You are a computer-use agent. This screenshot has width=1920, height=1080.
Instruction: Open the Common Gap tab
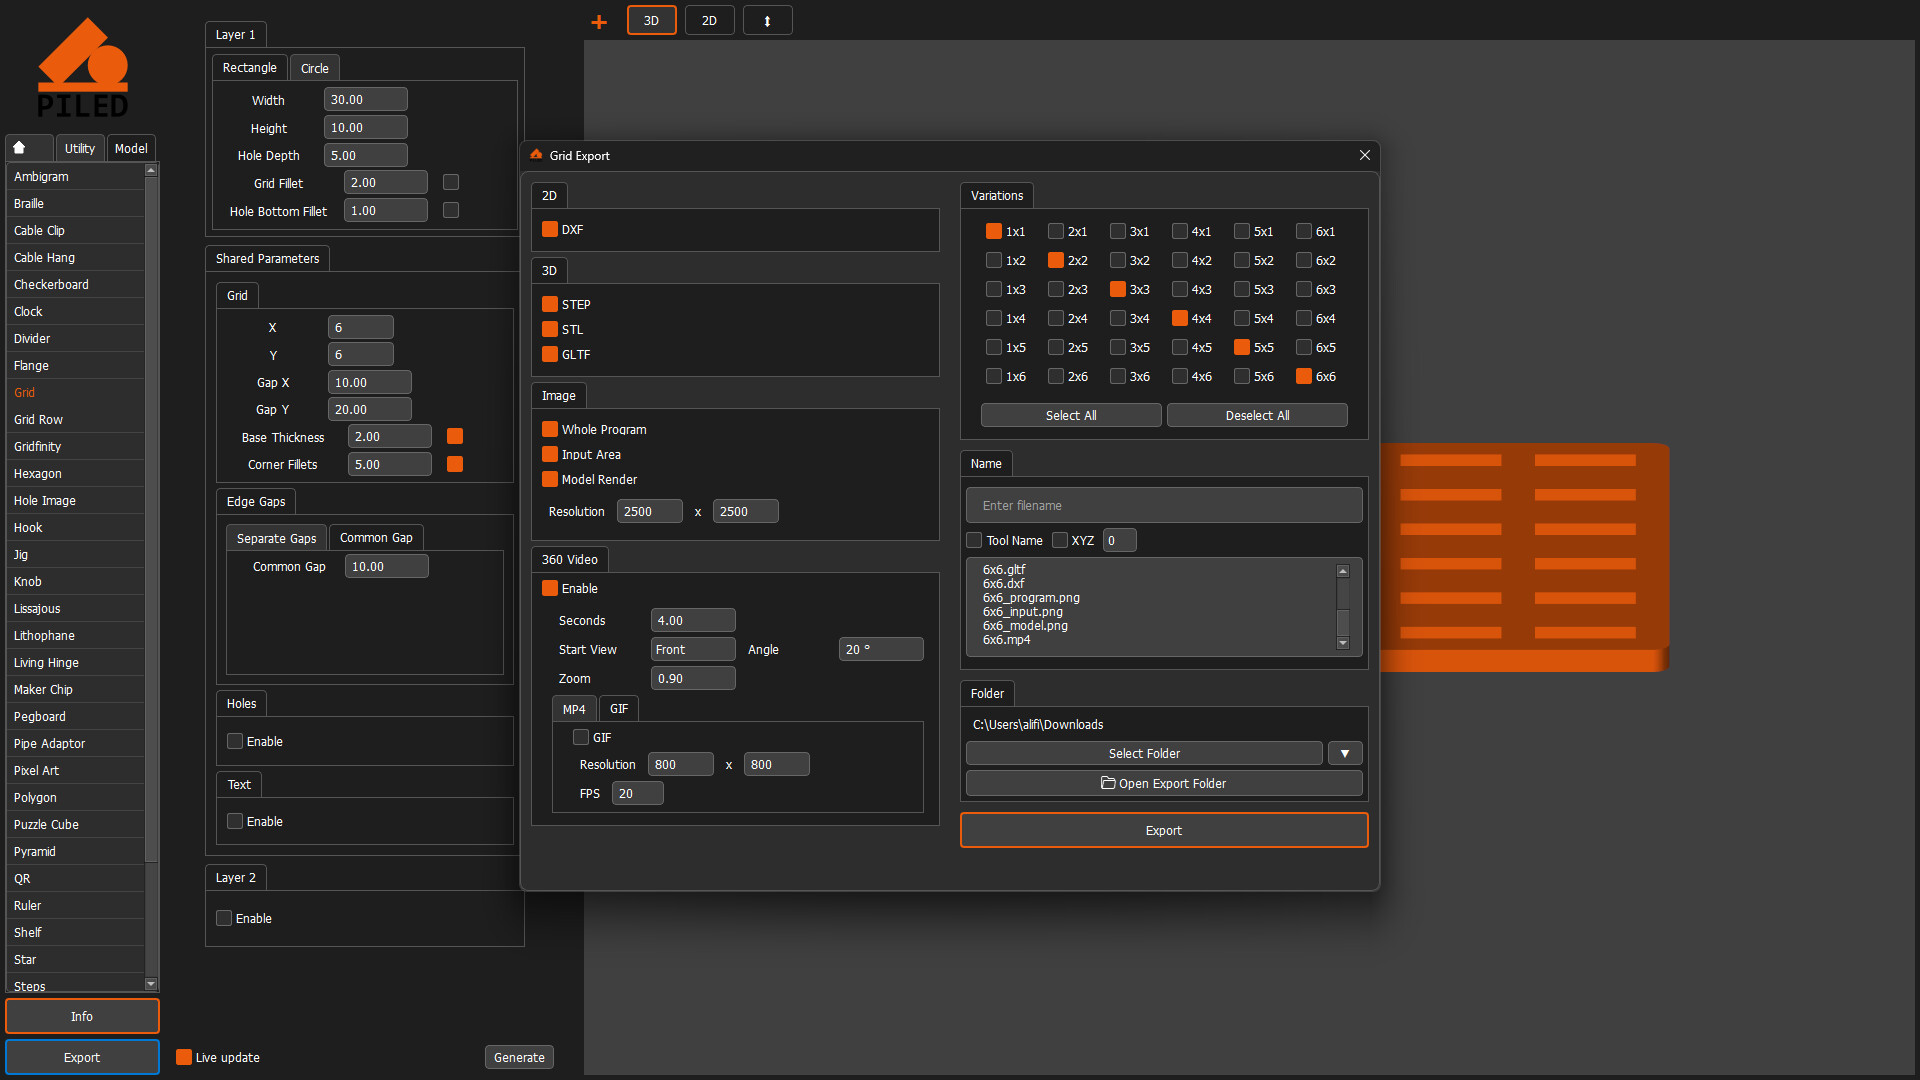click(x=375, y=537)
